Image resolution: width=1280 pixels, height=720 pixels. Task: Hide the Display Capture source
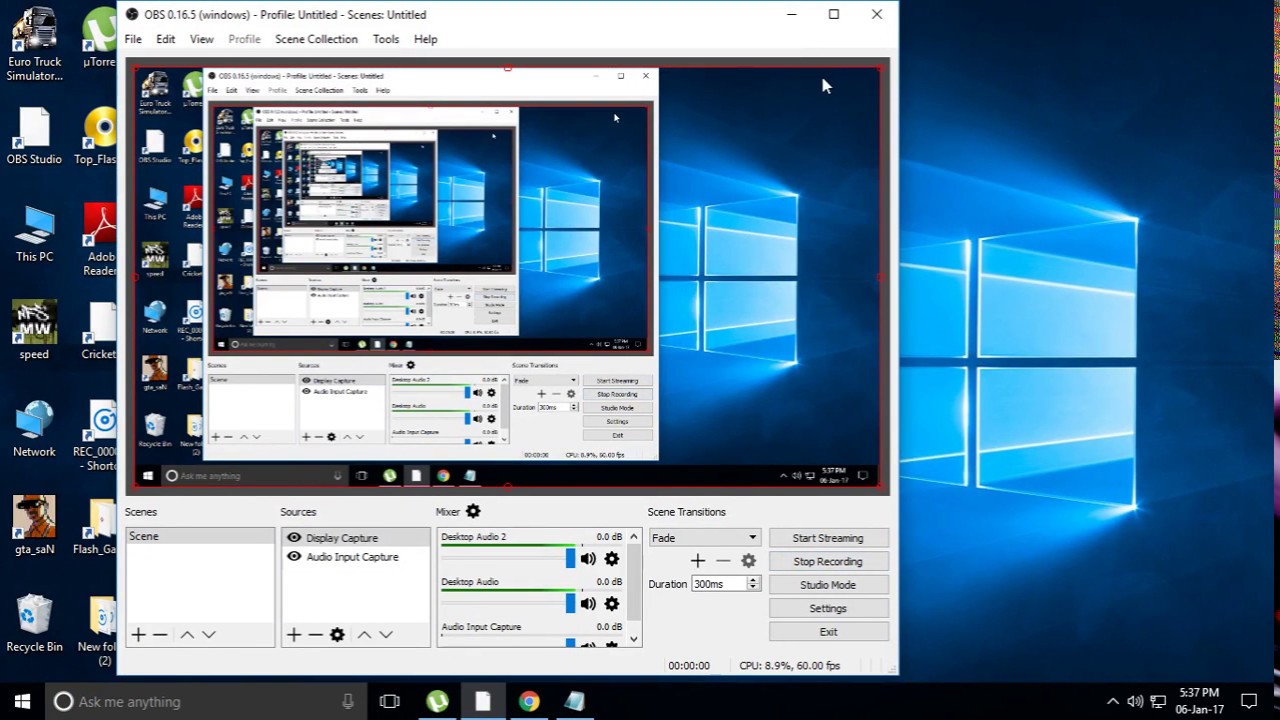pos(294,537)
